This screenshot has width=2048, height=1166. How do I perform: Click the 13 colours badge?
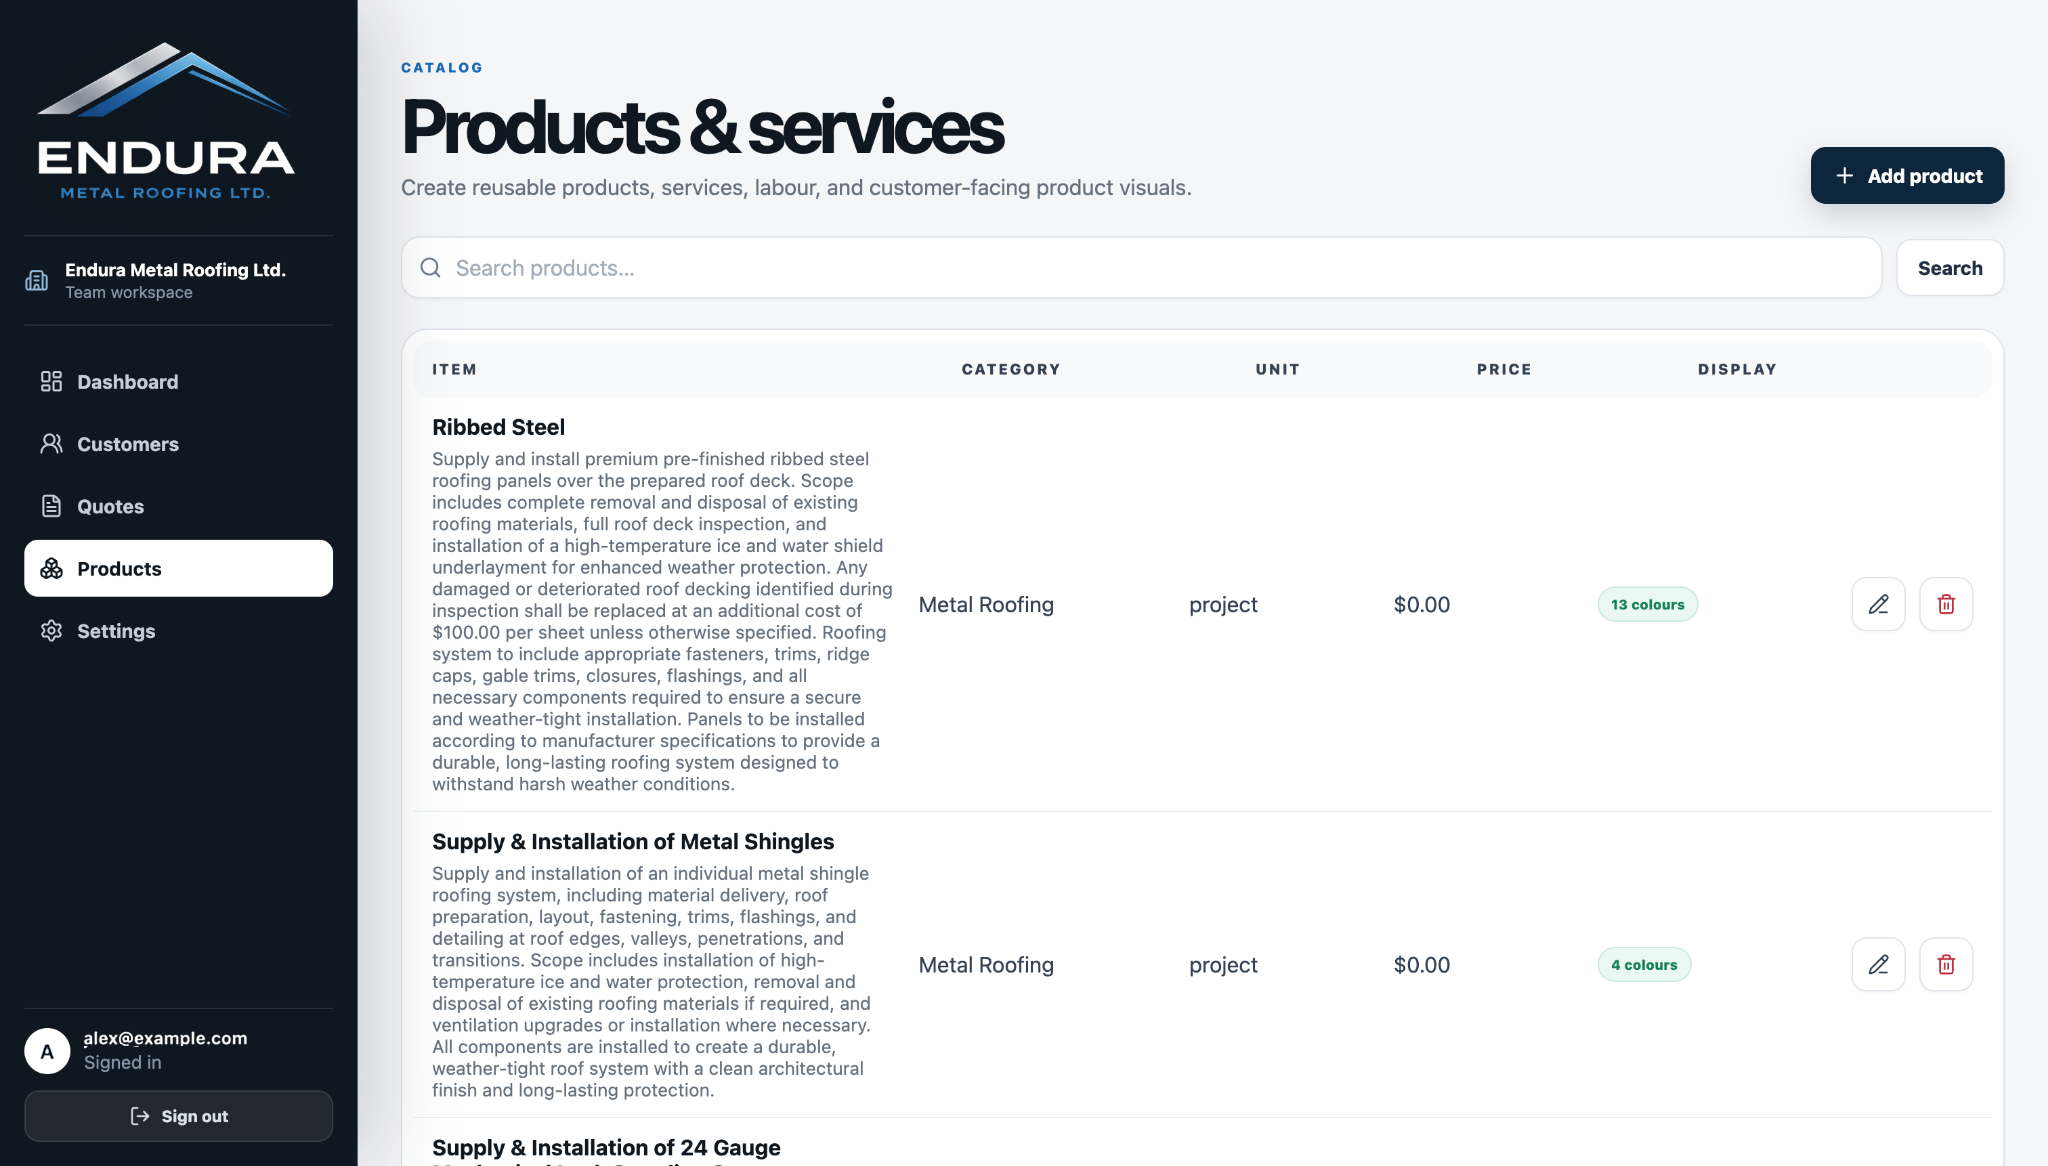coord(1647,604)
